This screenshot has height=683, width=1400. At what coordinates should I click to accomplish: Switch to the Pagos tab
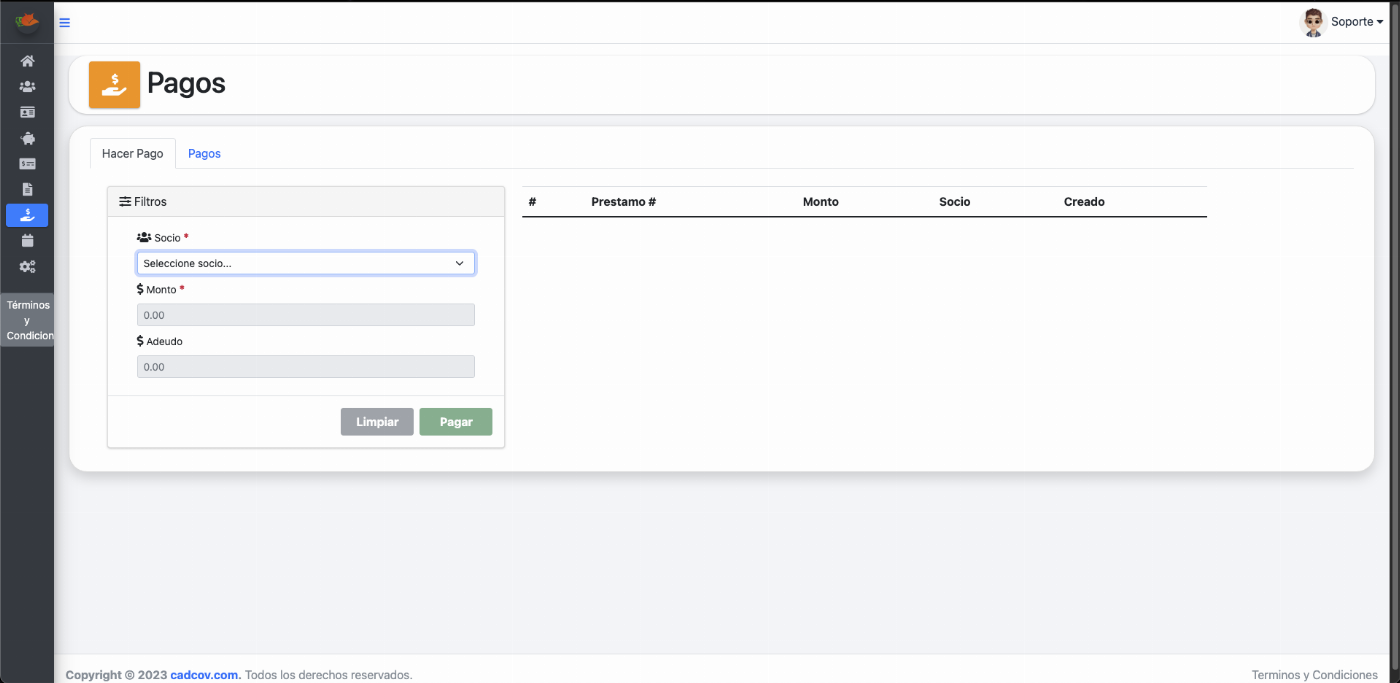click(x=204, y=154)
